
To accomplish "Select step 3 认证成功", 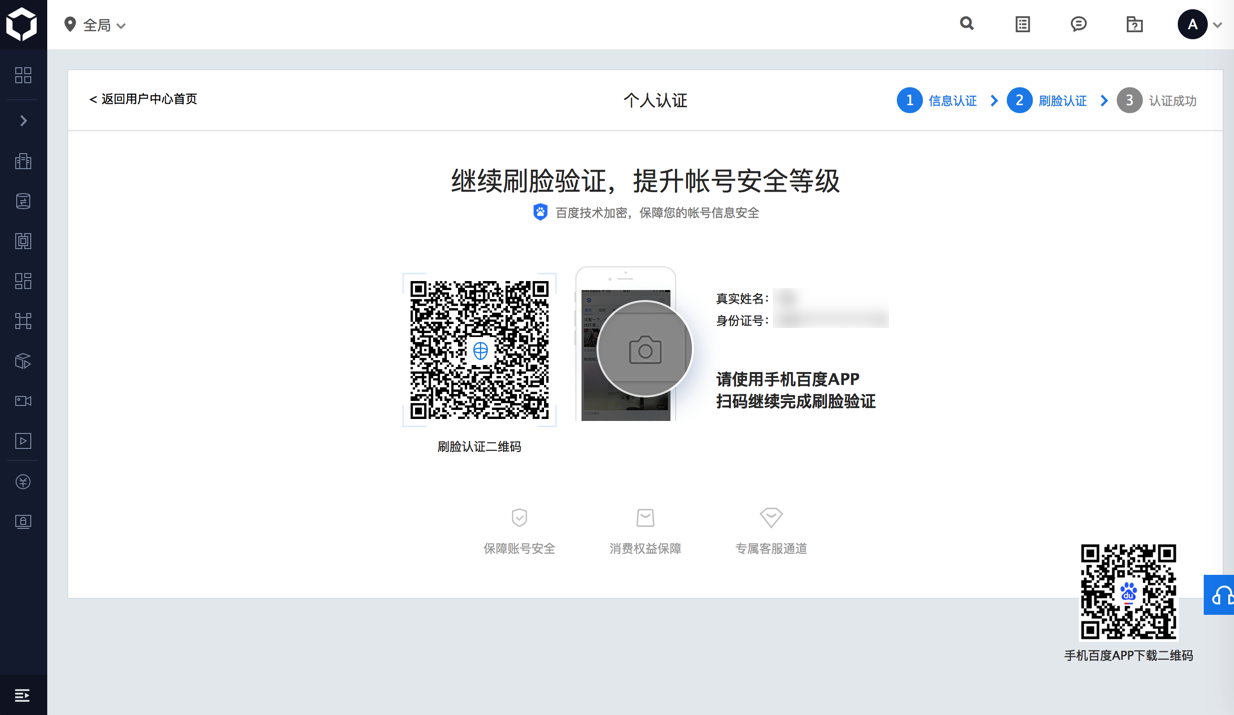I will tap(1157, 100).
